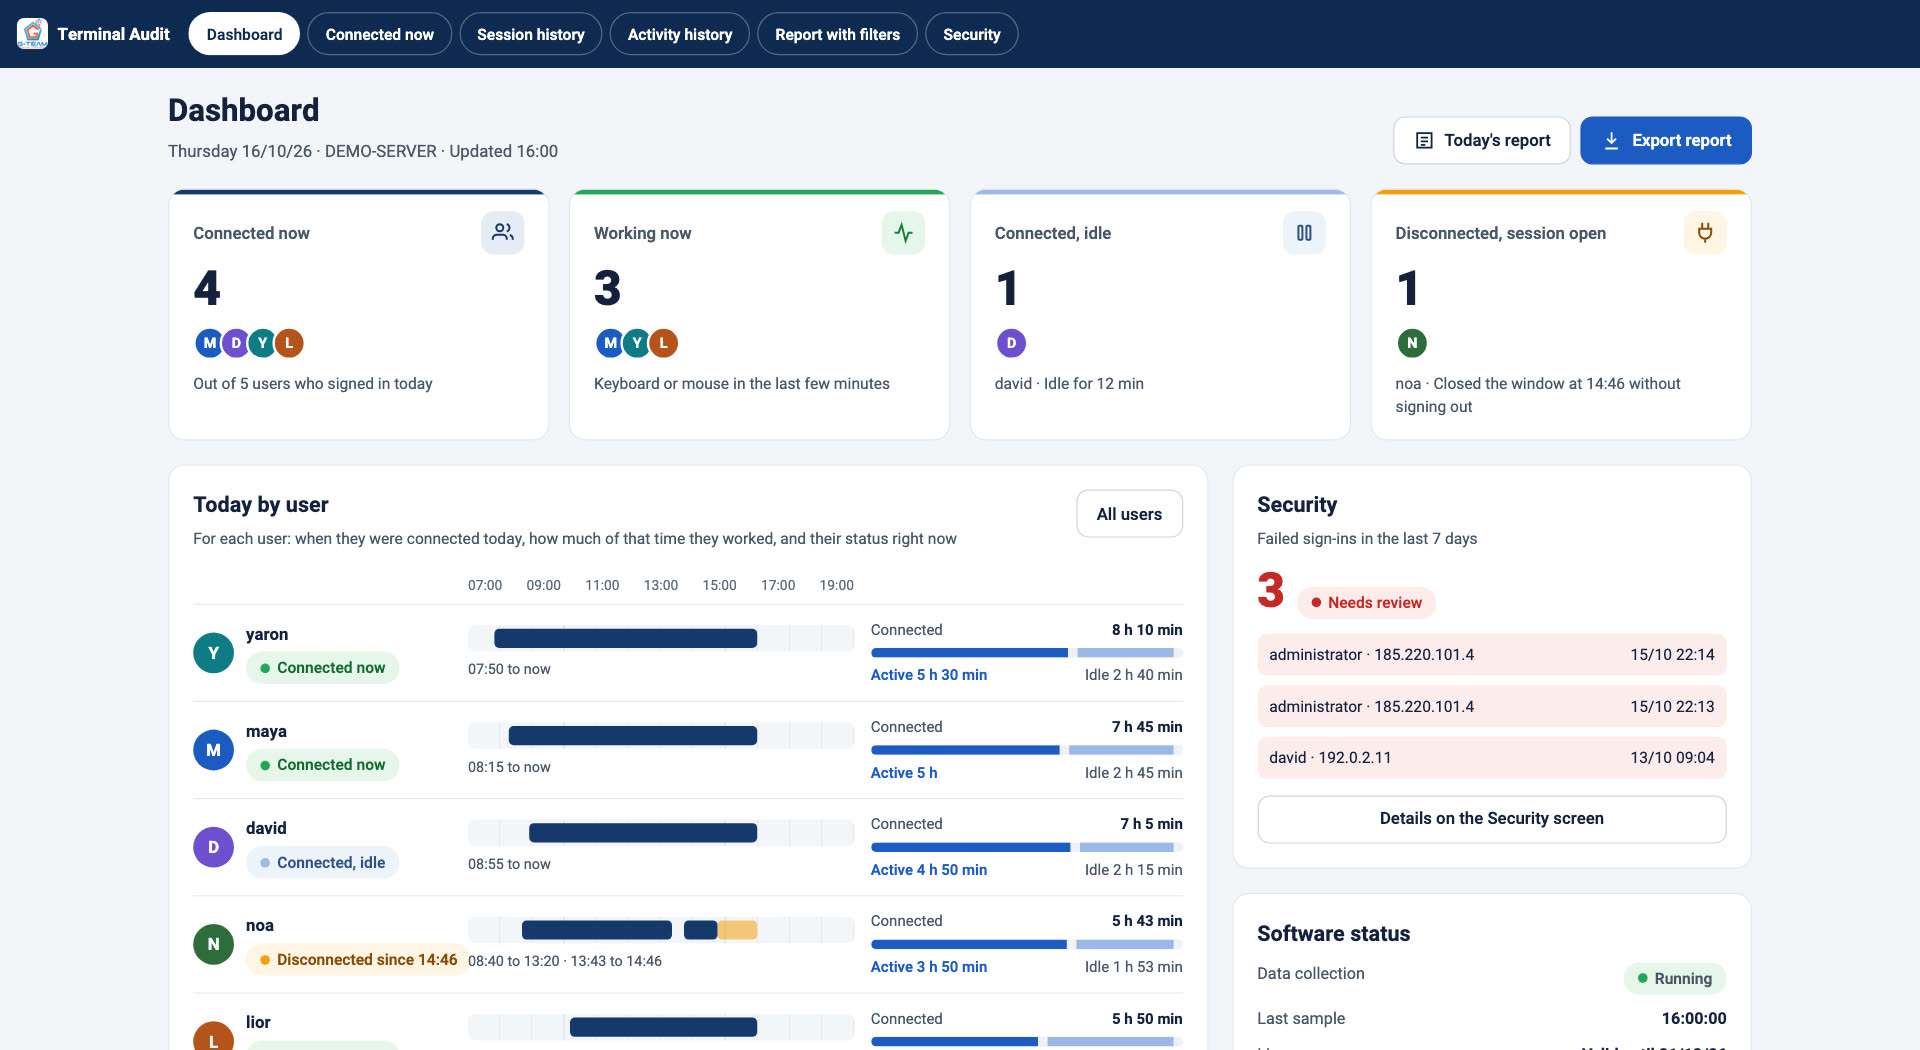Click yaron's Y avatar in Today by user
This screenshot has width=1920, height=1050.
(213, 653)
